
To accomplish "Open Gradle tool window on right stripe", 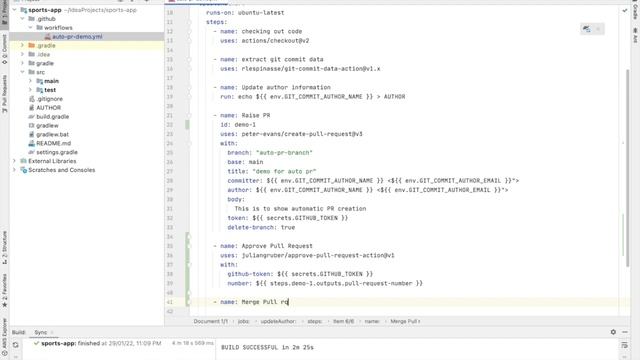I will pos(635,10).
